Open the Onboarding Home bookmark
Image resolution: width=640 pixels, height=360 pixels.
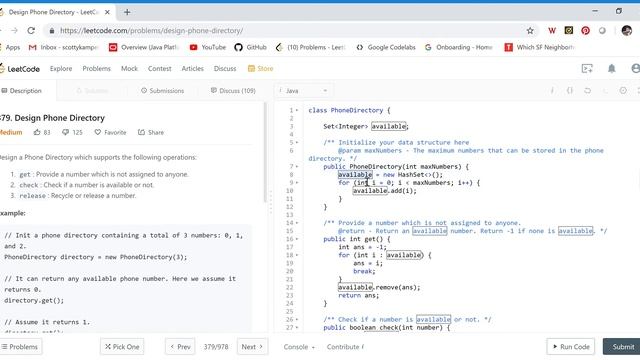pyautogui.click(x=458, y=47)
